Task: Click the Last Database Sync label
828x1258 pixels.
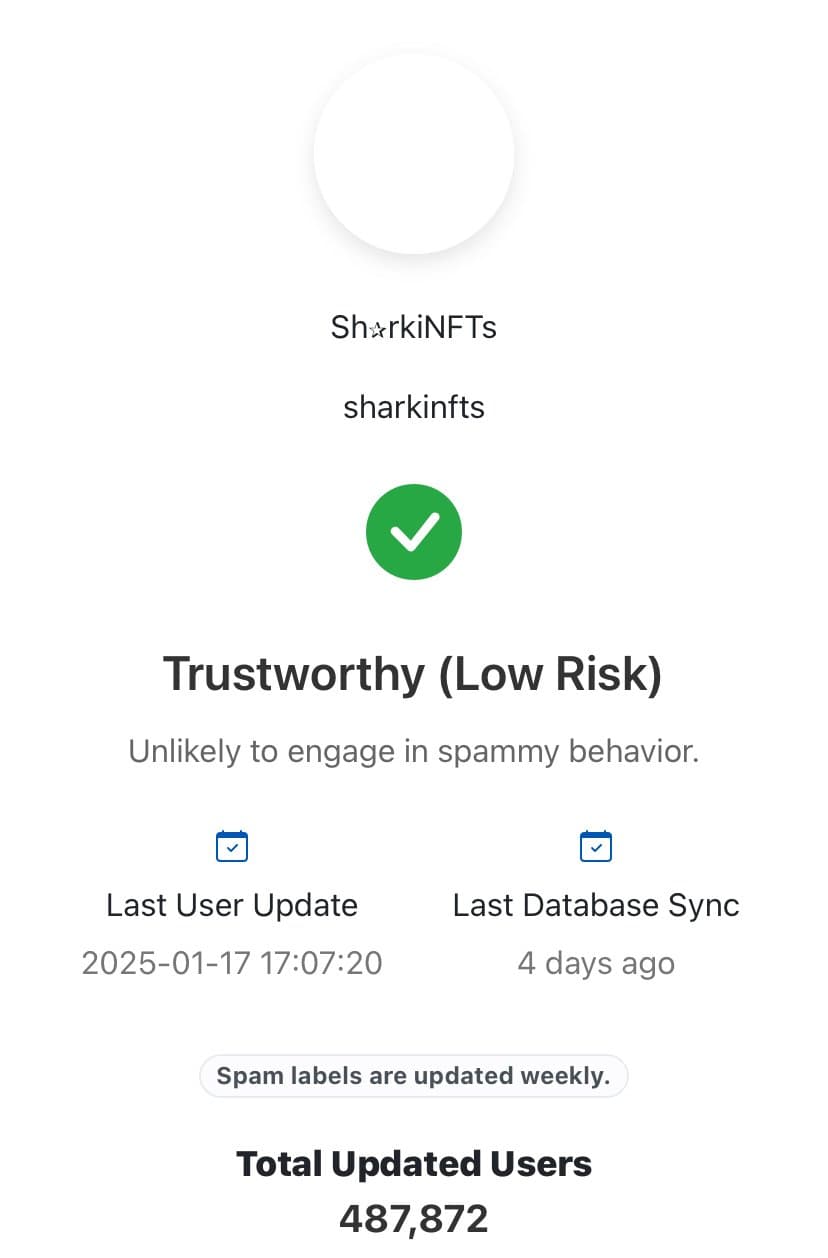Action: point(596,905)
